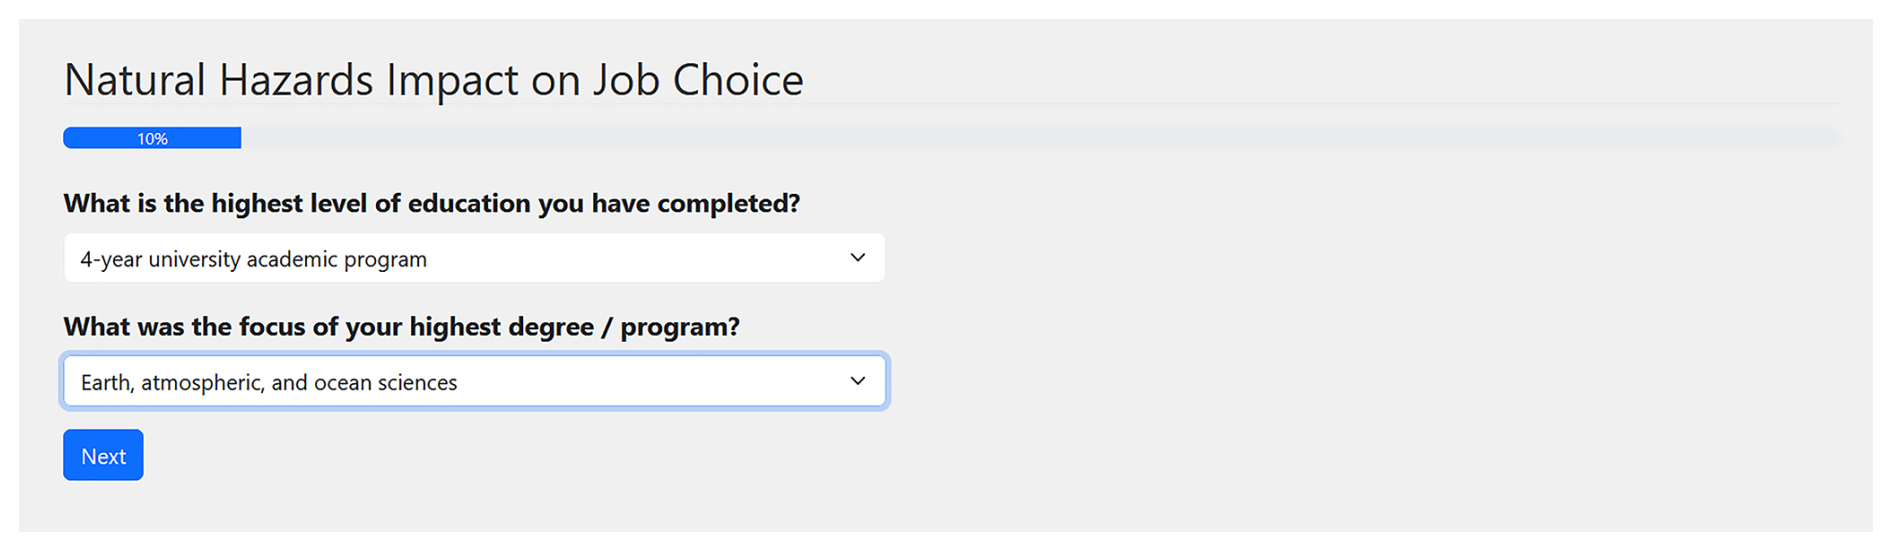Click the word "completed?" in the first question
The width and height of the screenshot is (1892, 551).
click(x=732, y=203)
